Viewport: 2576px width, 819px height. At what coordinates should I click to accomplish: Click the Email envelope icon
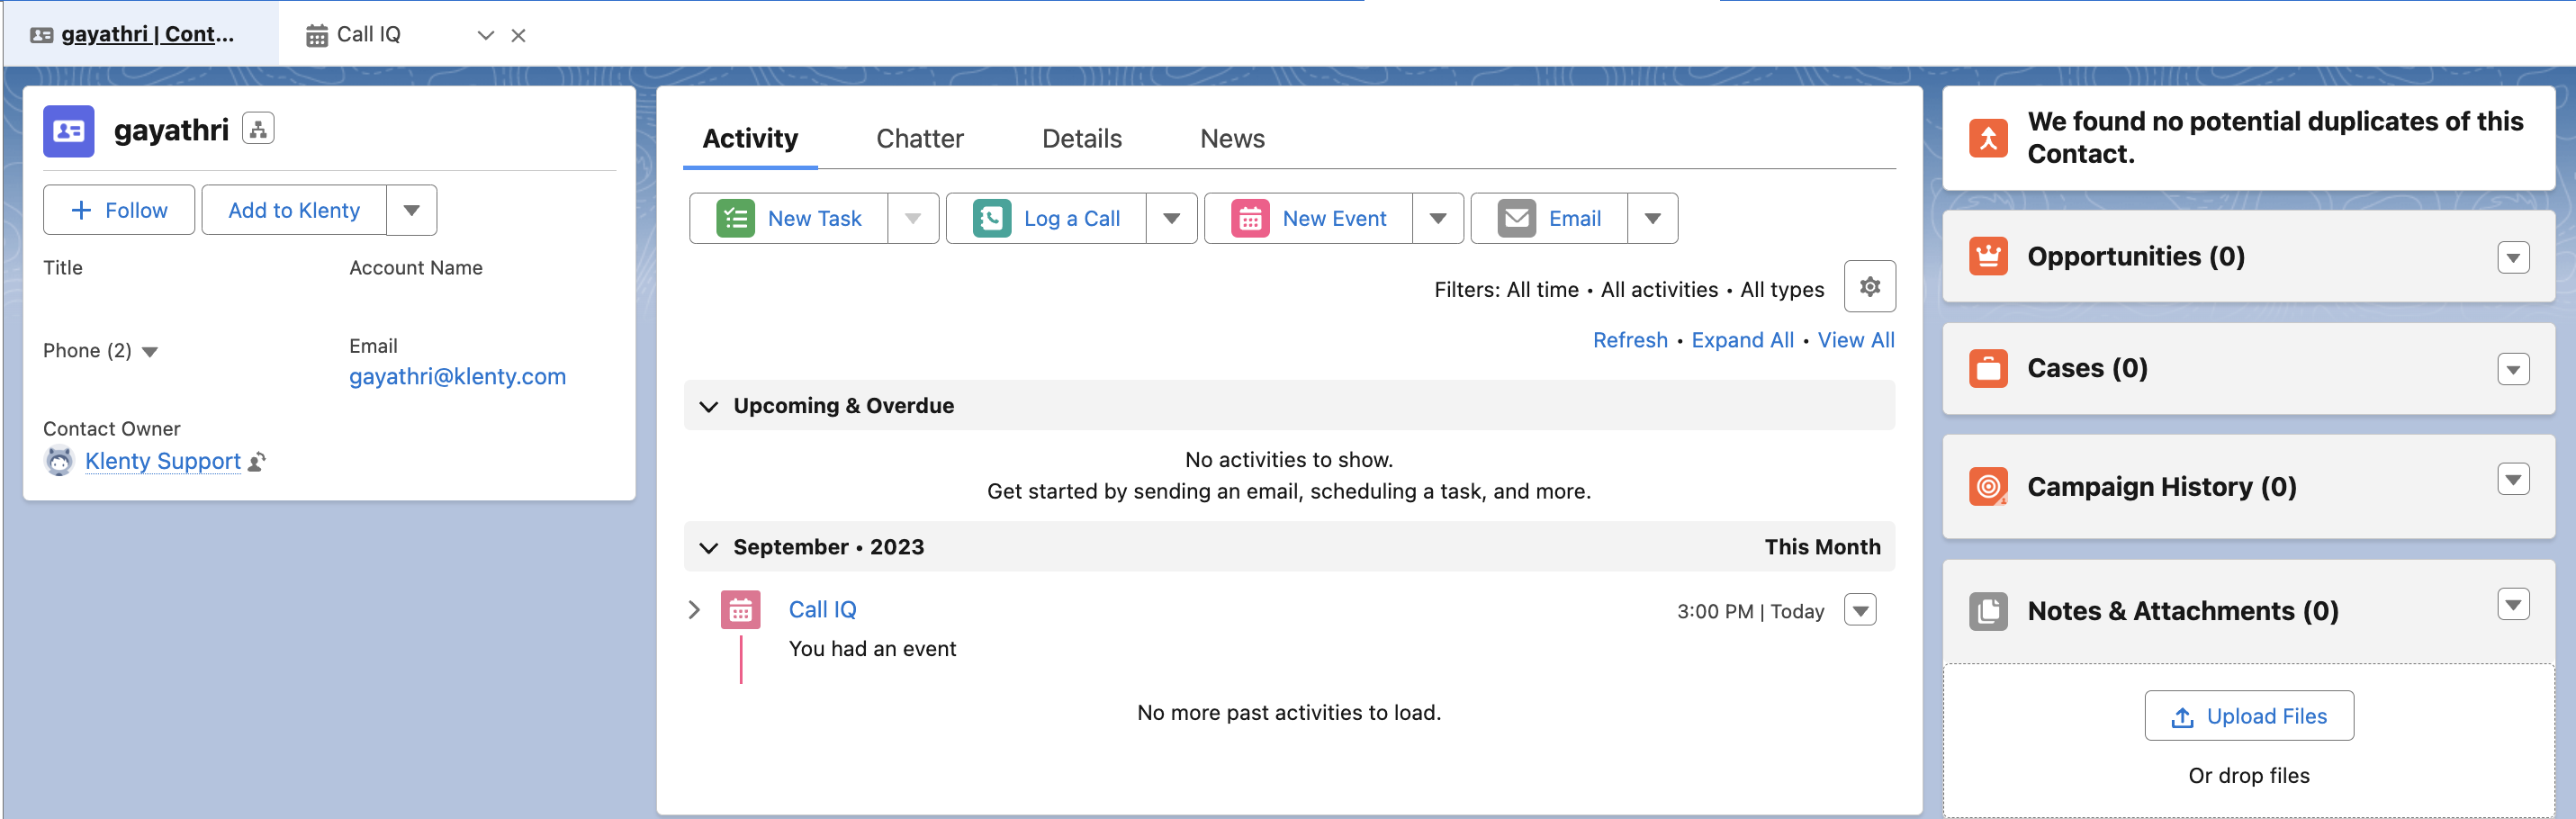(x=1517, y=218)
